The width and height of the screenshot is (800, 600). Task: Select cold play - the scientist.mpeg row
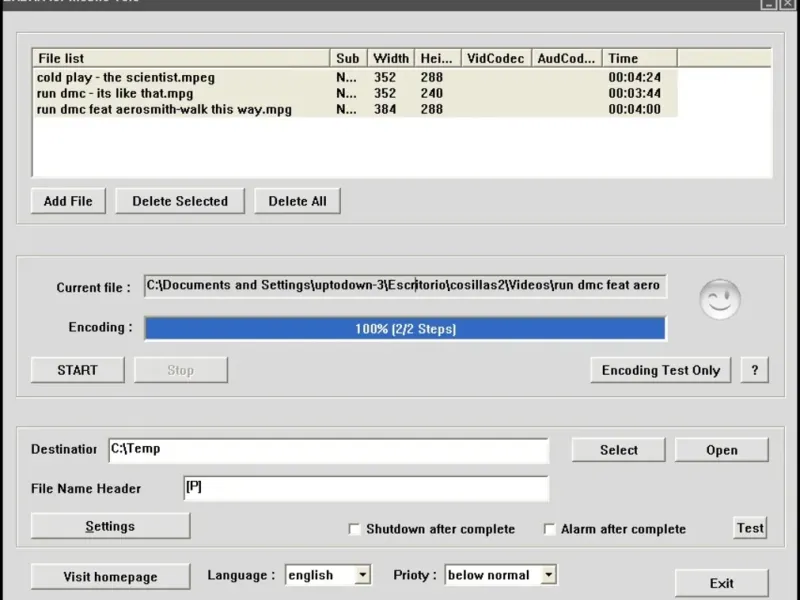(x=355, y=78)
